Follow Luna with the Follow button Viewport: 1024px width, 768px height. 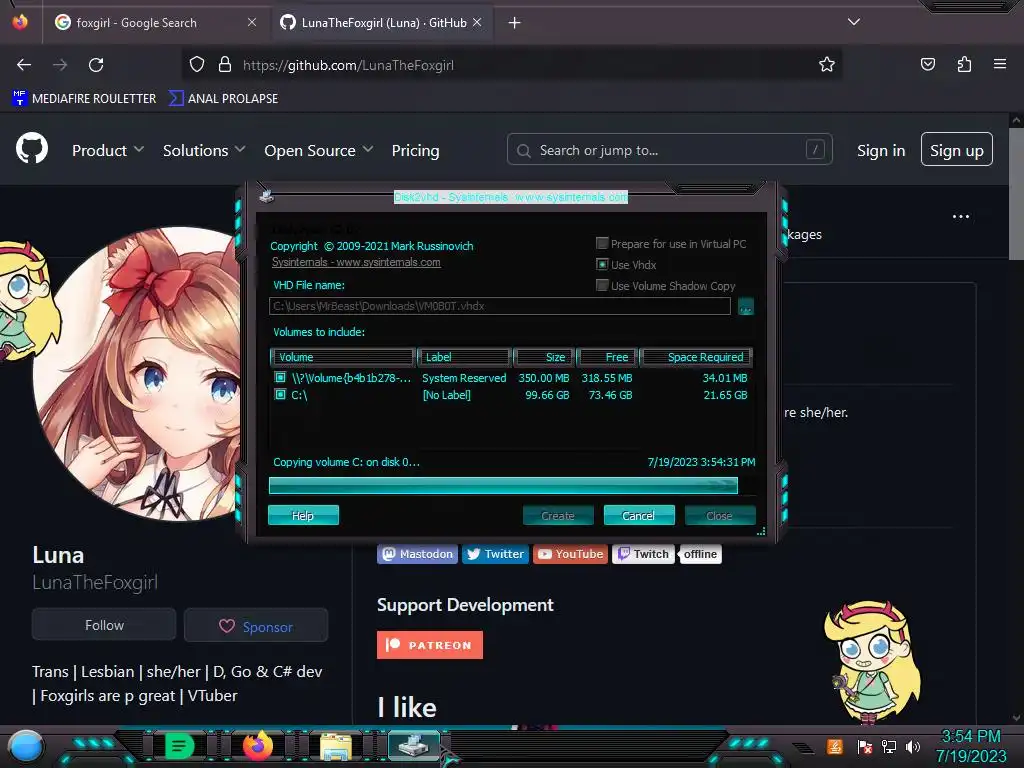coord(104,625)
